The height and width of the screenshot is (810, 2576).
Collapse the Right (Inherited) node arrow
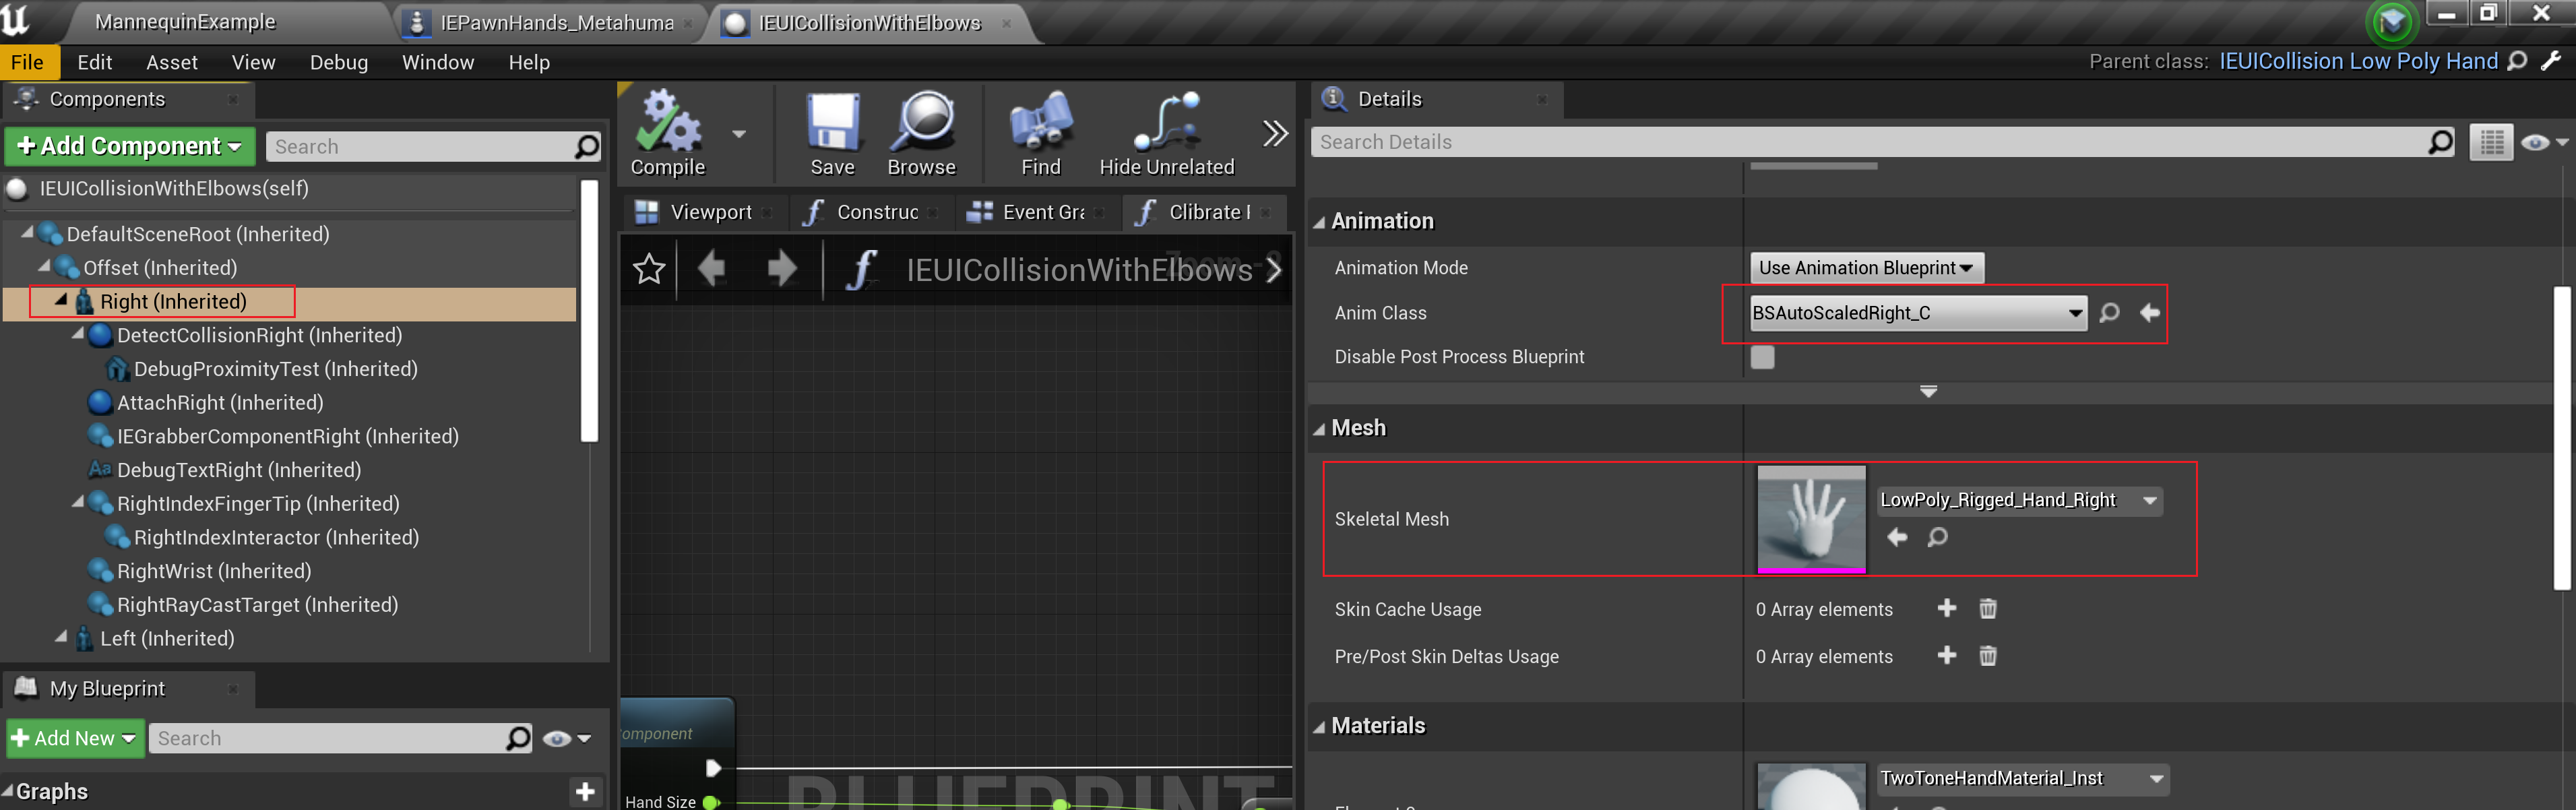pos(61,300)
